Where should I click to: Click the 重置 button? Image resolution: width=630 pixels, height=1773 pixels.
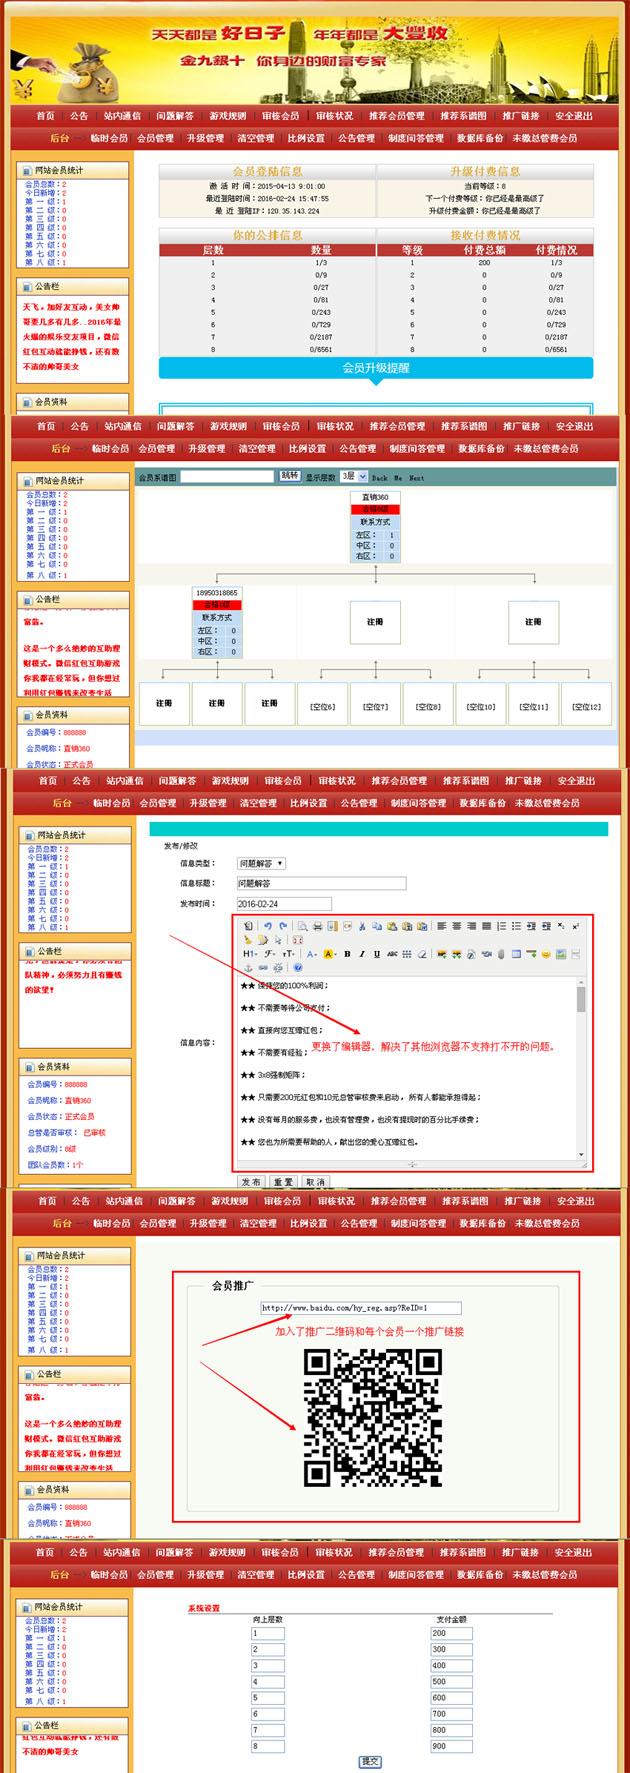[283, 1181]
